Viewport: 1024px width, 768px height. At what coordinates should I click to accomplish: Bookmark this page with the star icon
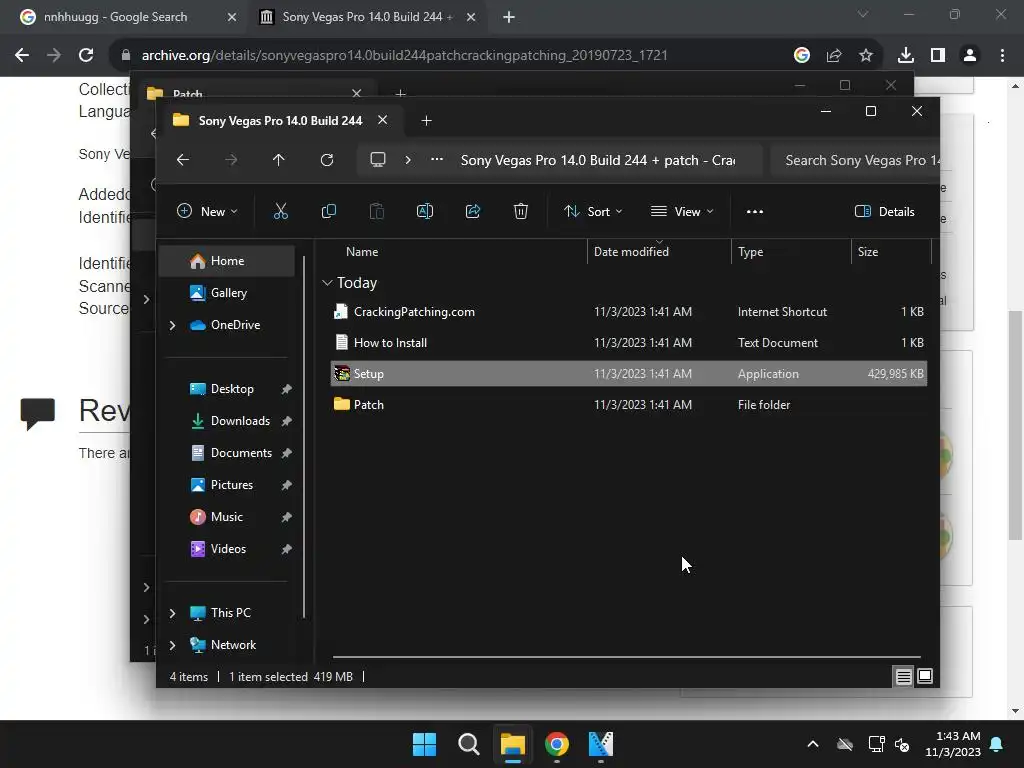click(x=866, y=56)
